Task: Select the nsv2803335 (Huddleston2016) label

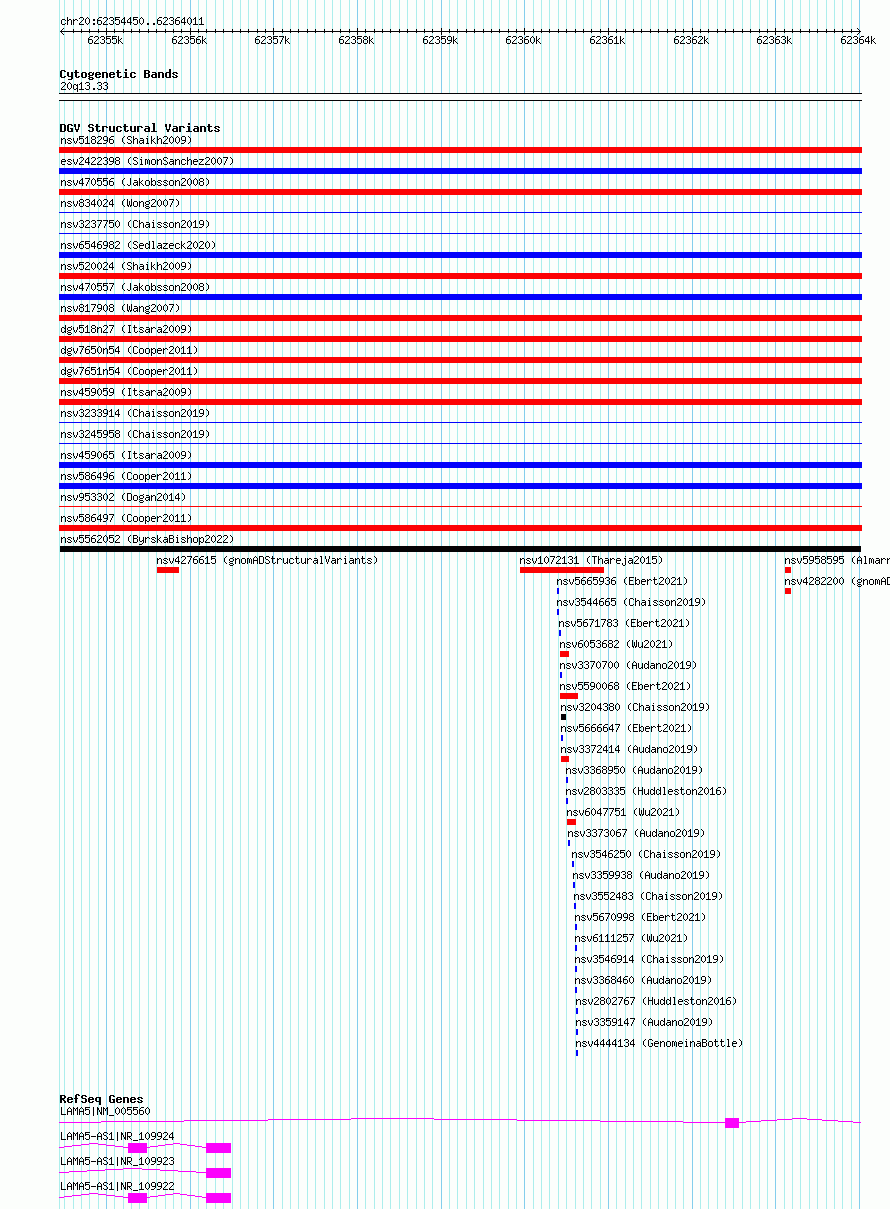Action: pyautogui.click(x=646, y=791)
